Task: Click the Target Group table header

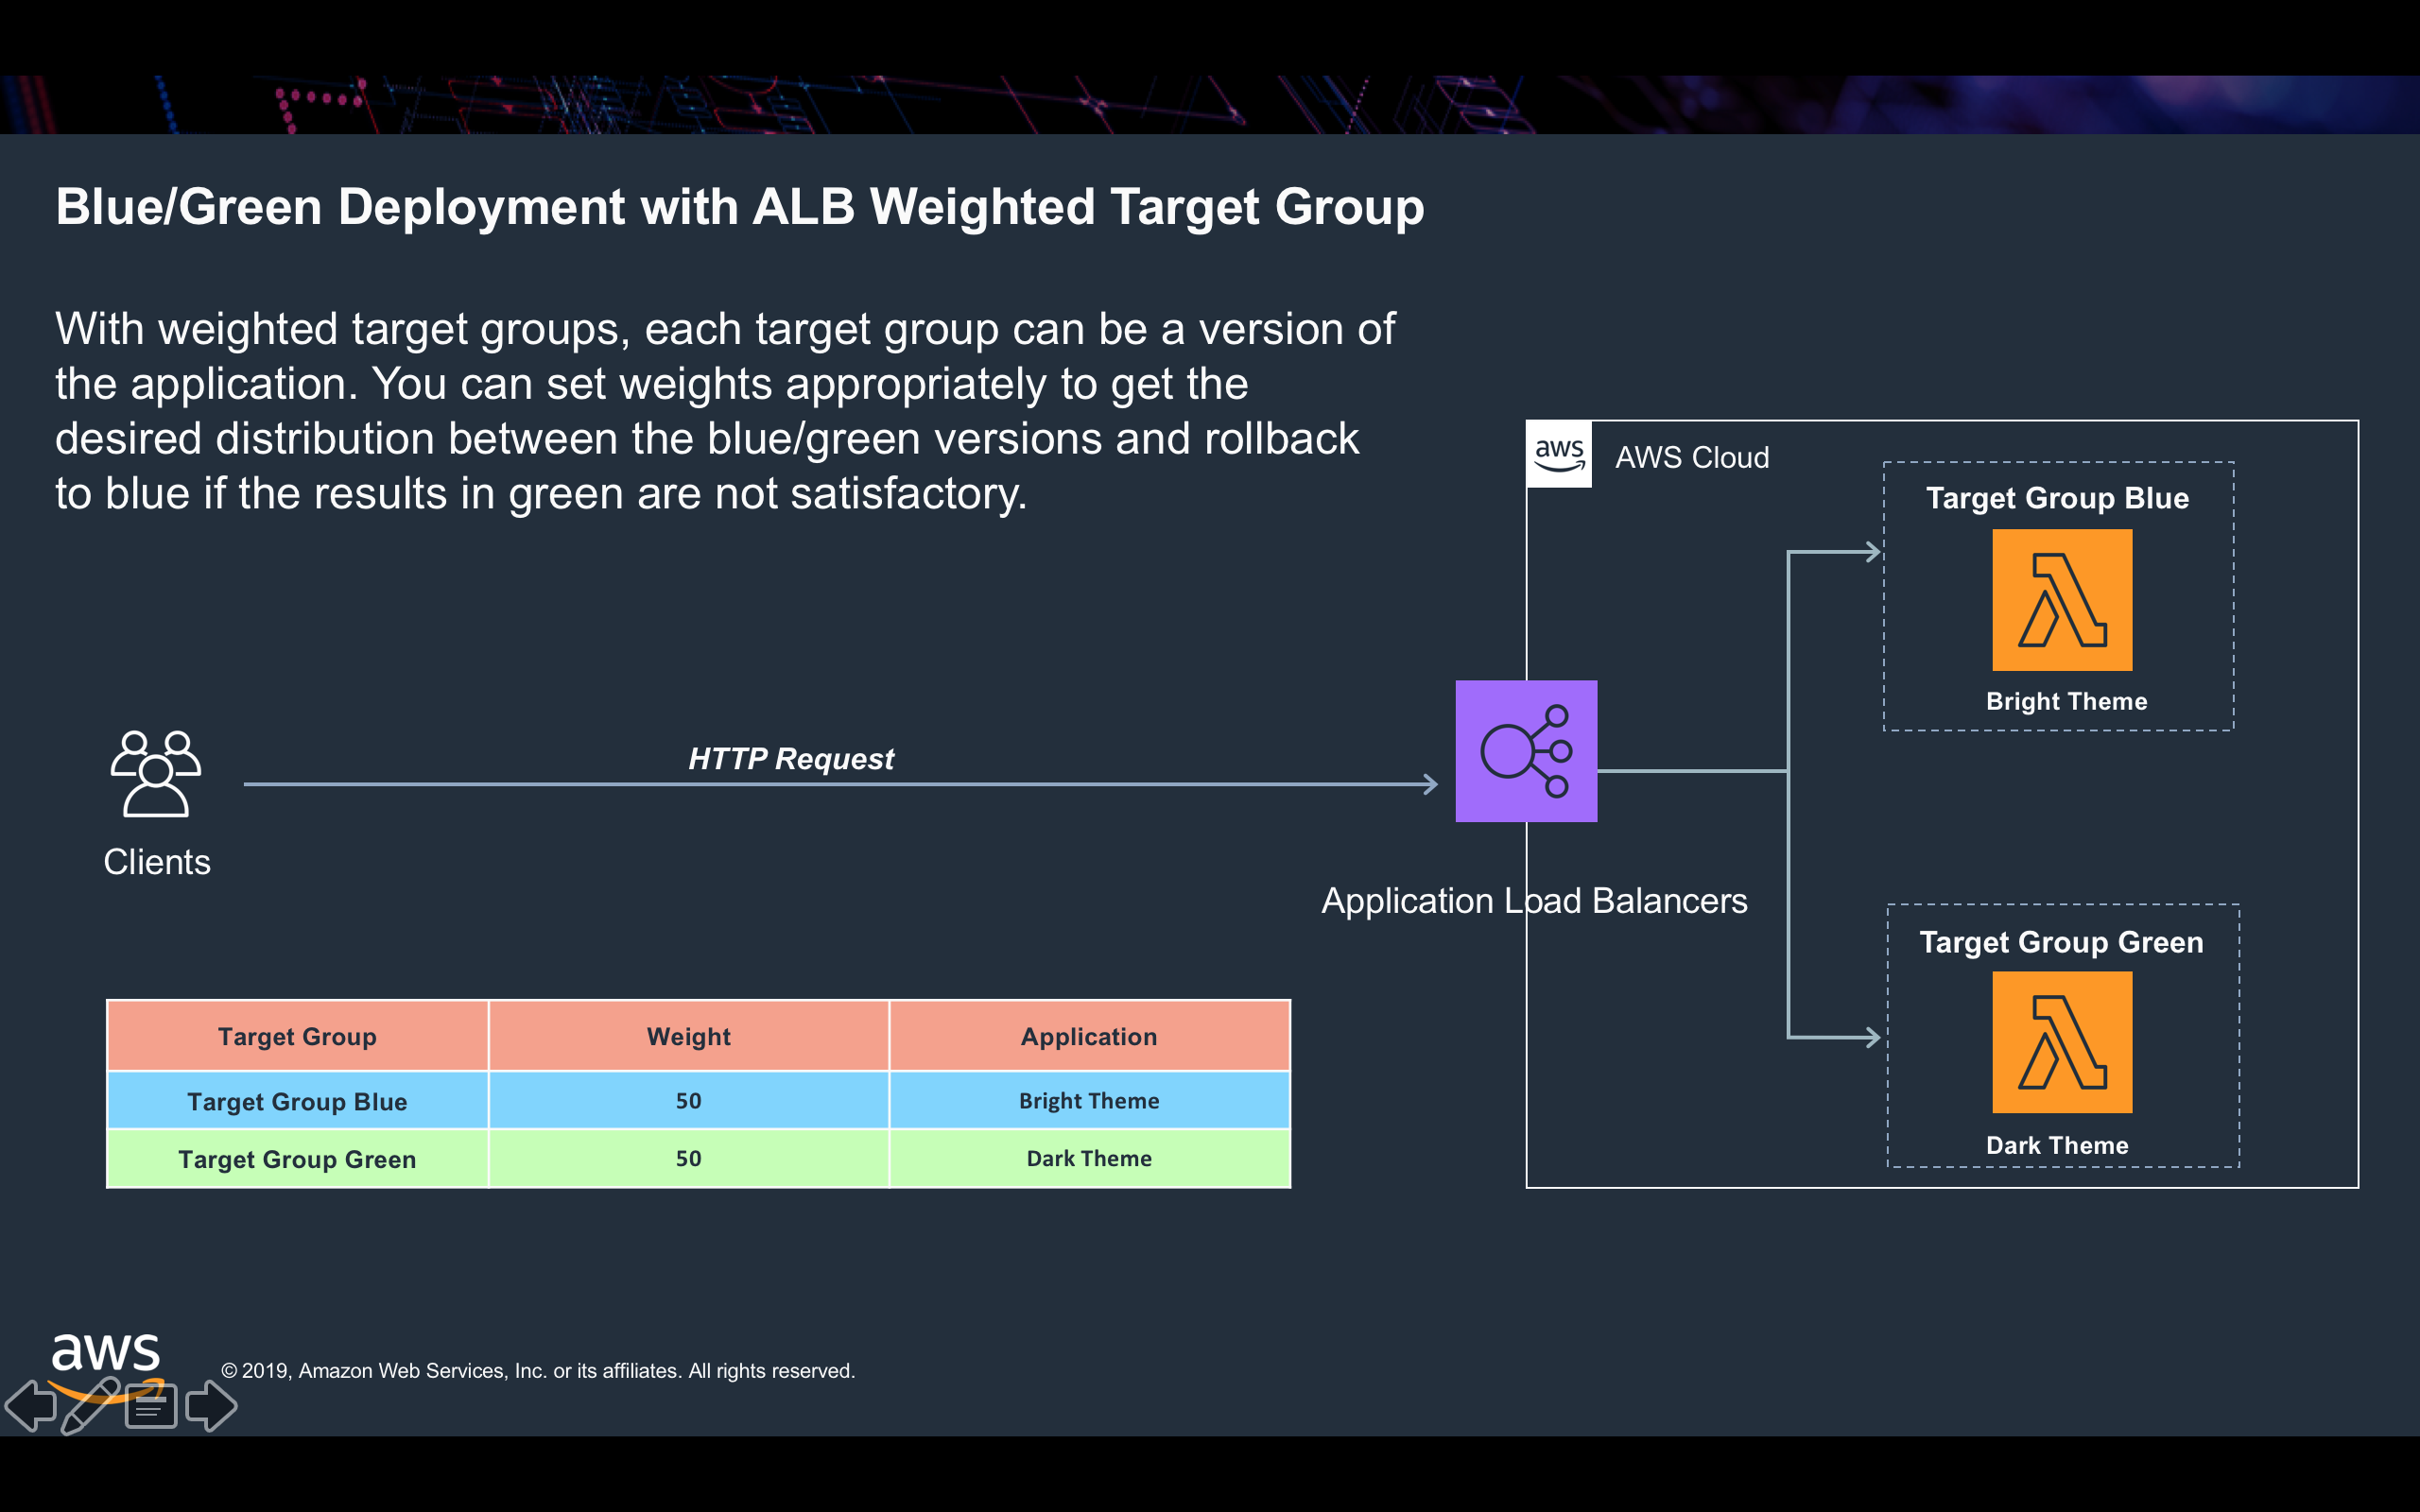Action: (x=297, y=1036)
